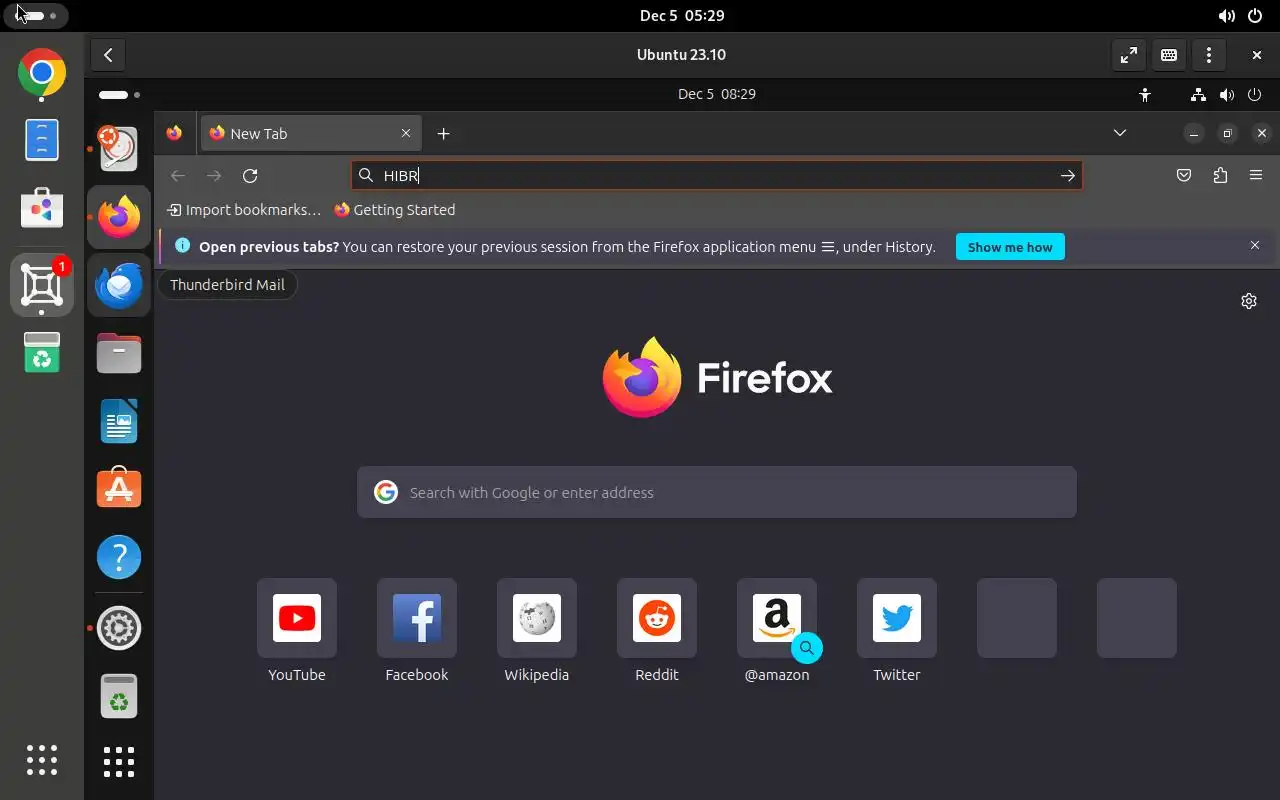Click the Search with Google field
The height and width of the screenshot is (800, 1280).
(x=717, y=492)
